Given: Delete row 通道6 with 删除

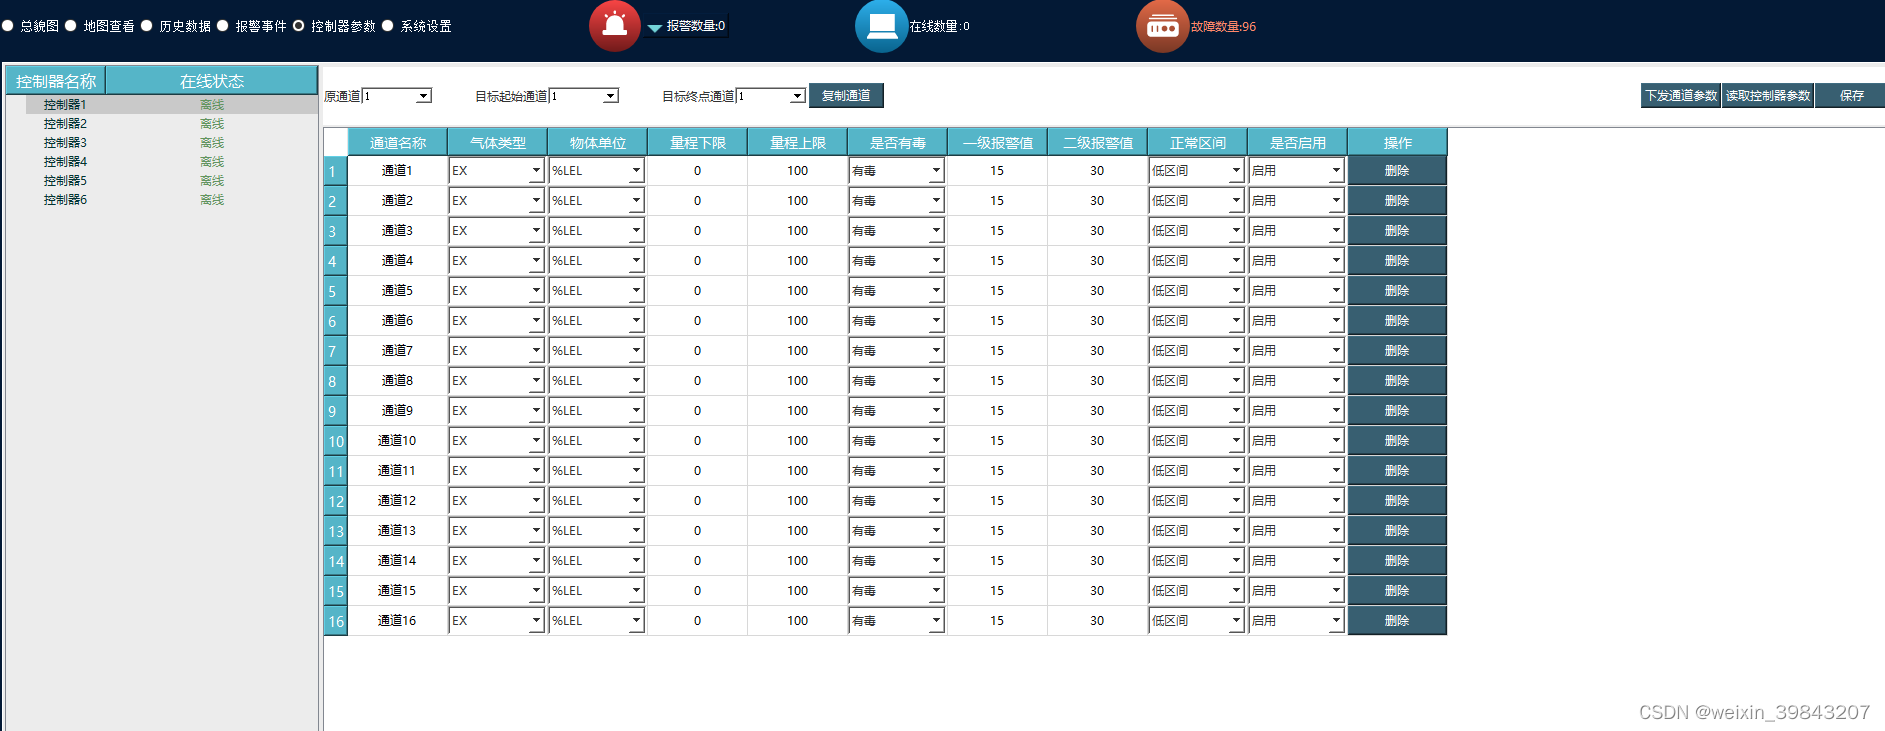Looking at the screenshot, I should pos(1397,321).
